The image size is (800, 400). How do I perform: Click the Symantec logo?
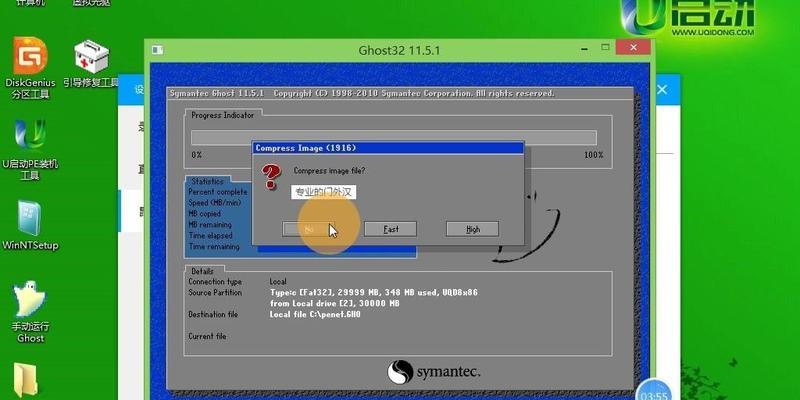pos(433,372)
